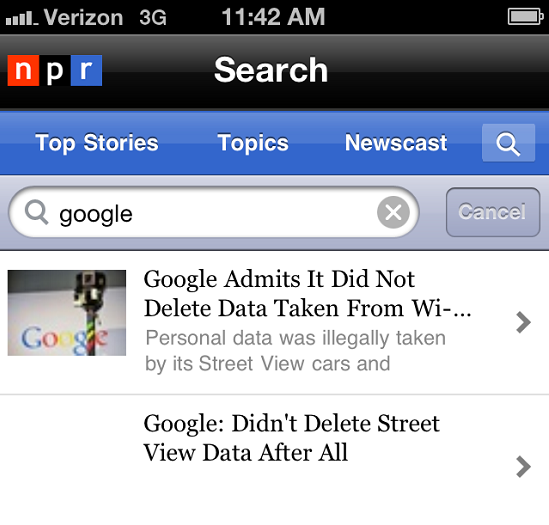
Task: Switch to Top Stories tab
Action: [97, 143]
